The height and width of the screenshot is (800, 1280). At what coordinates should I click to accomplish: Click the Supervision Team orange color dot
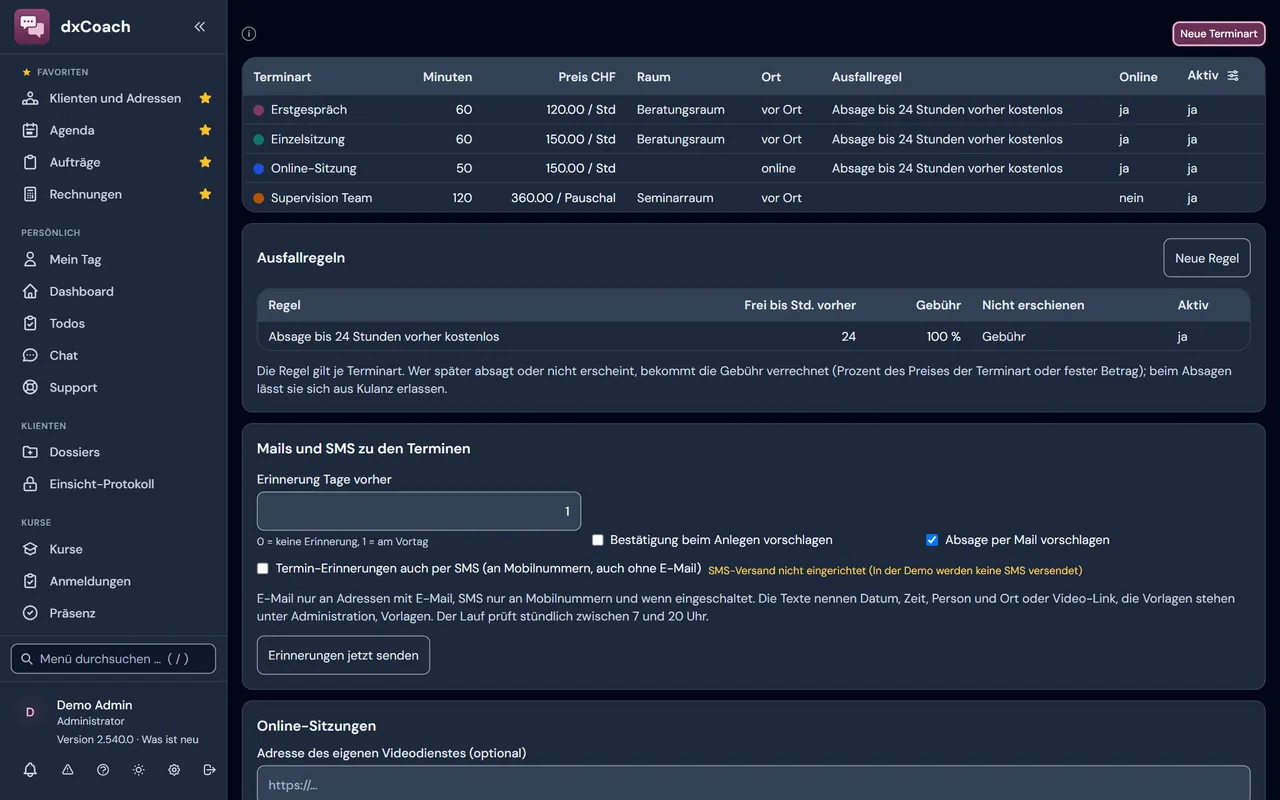click(259, 198)
